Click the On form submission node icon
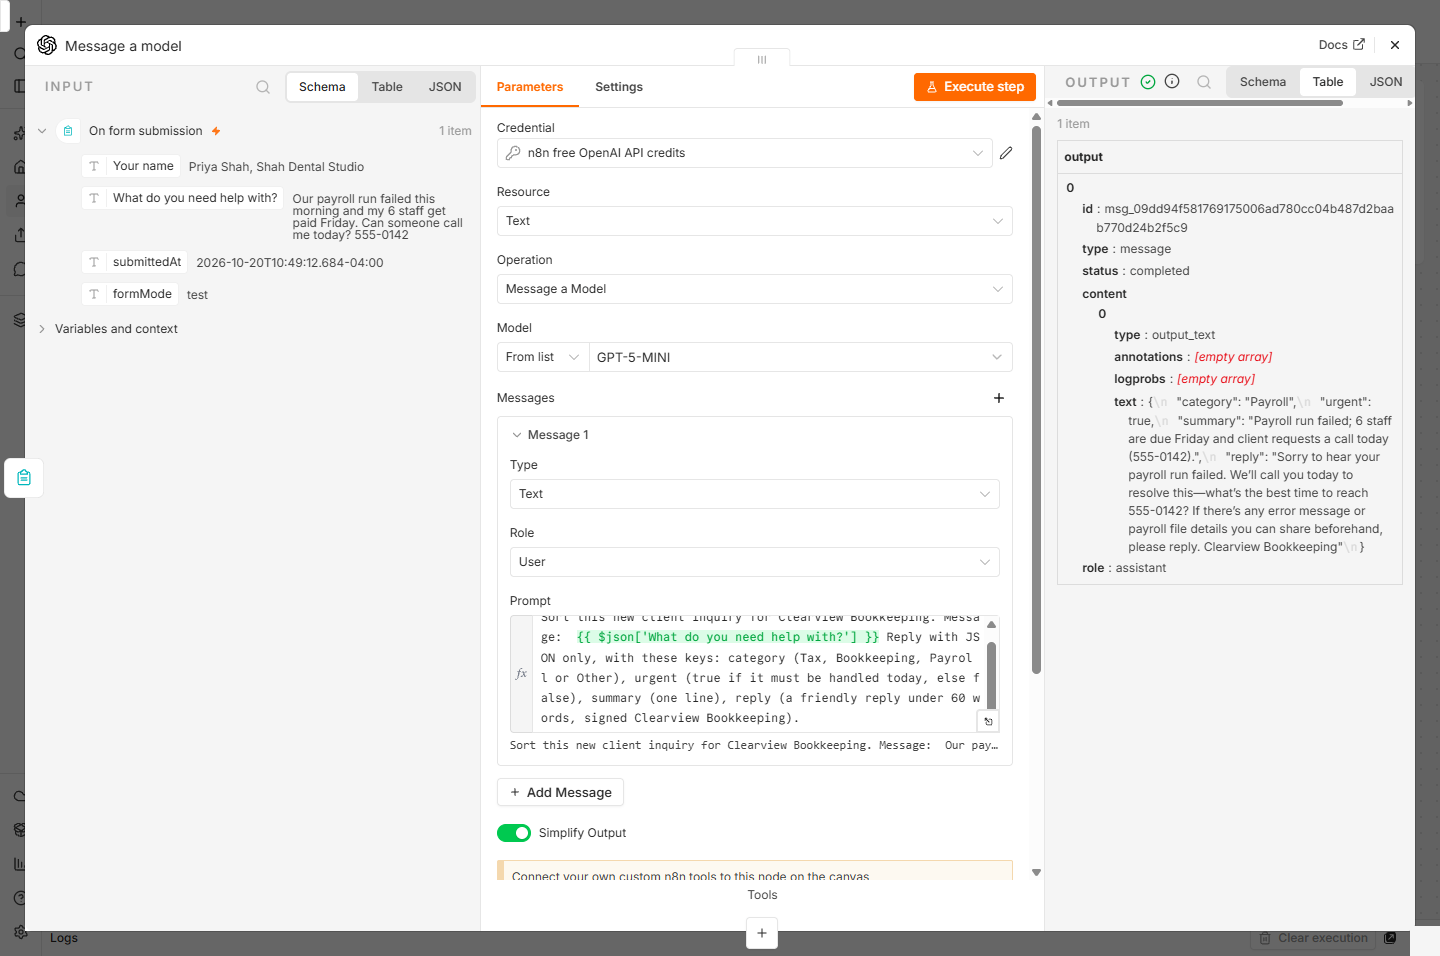Screen dimensions: 1440x956 [68, 131]
